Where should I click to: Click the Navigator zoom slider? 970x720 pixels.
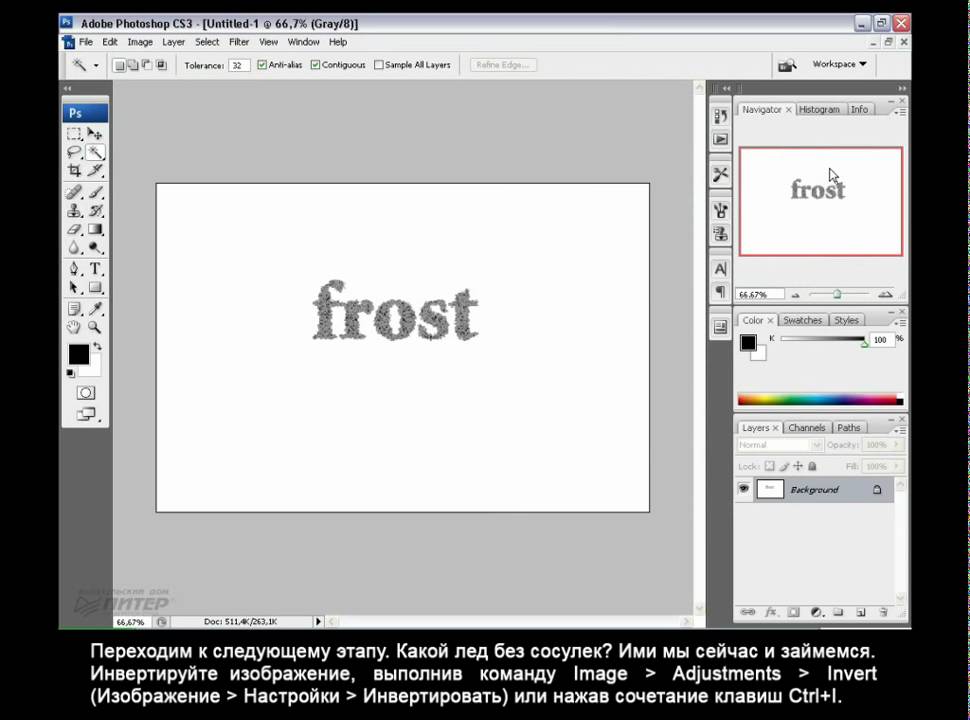837,294
